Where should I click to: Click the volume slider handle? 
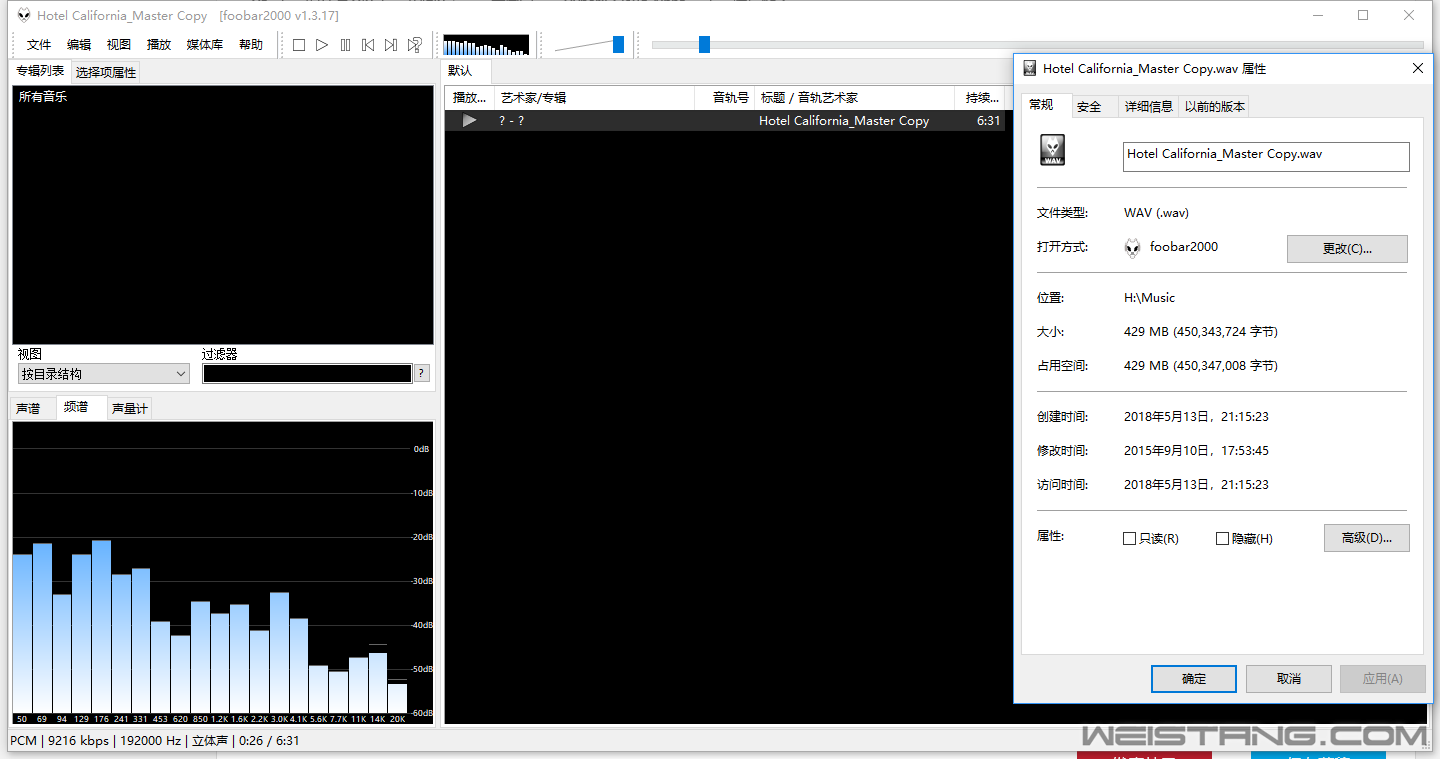click(618, 44)
